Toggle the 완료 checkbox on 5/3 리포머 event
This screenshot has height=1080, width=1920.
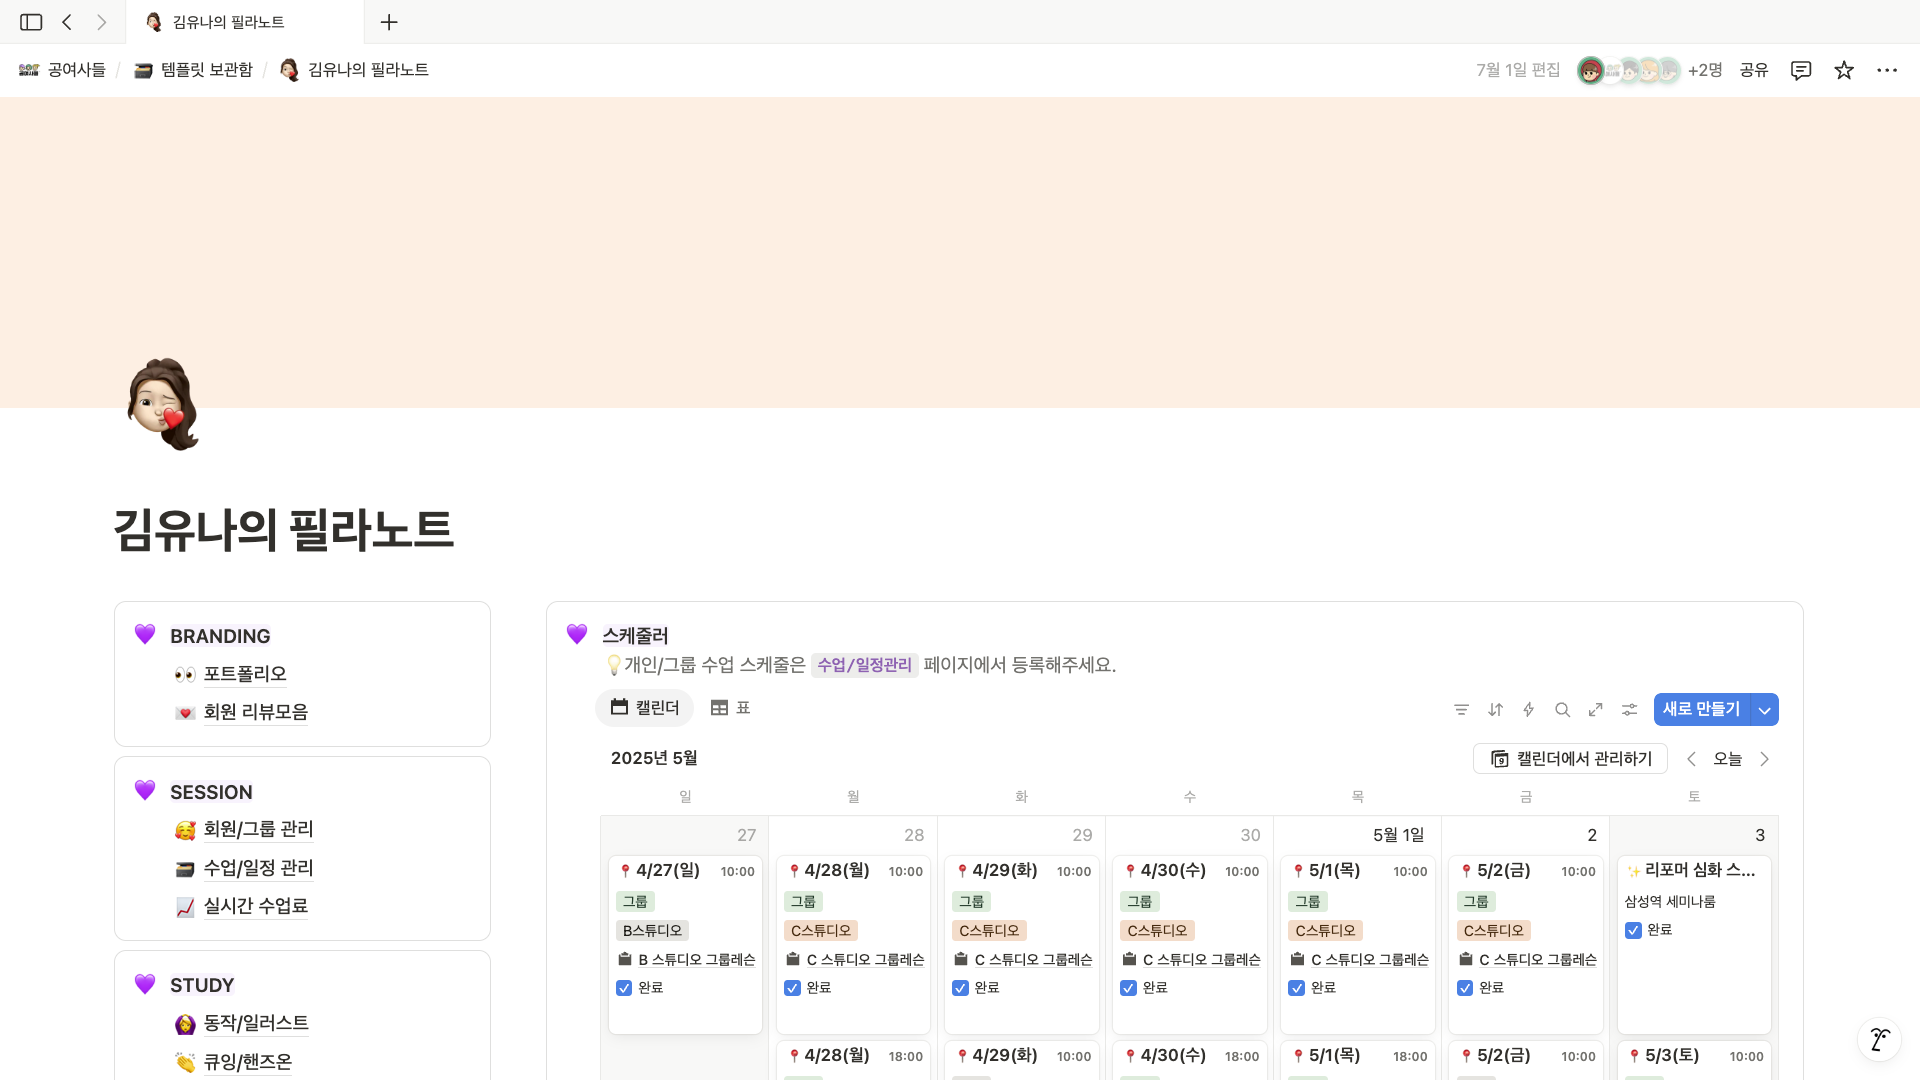[x=1633, y=930]
